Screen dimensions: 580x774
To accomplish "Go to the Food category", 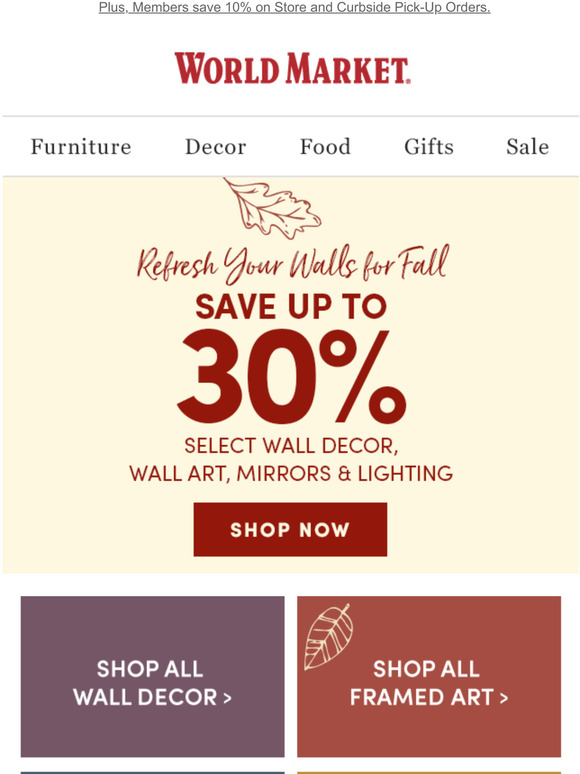I will (x=325, y=147).
